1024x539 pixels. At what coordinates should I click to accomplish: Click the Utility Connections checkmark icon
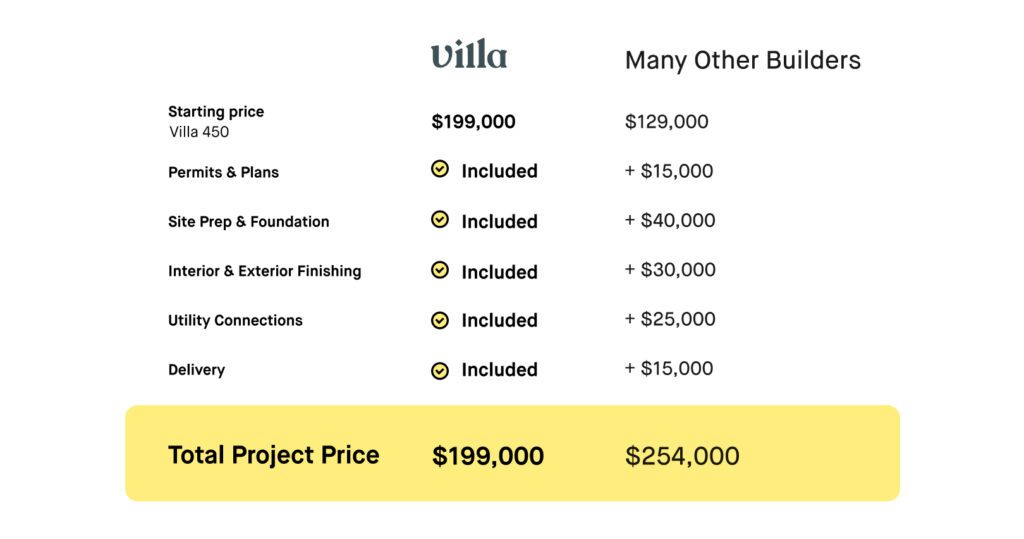(440, 320)
